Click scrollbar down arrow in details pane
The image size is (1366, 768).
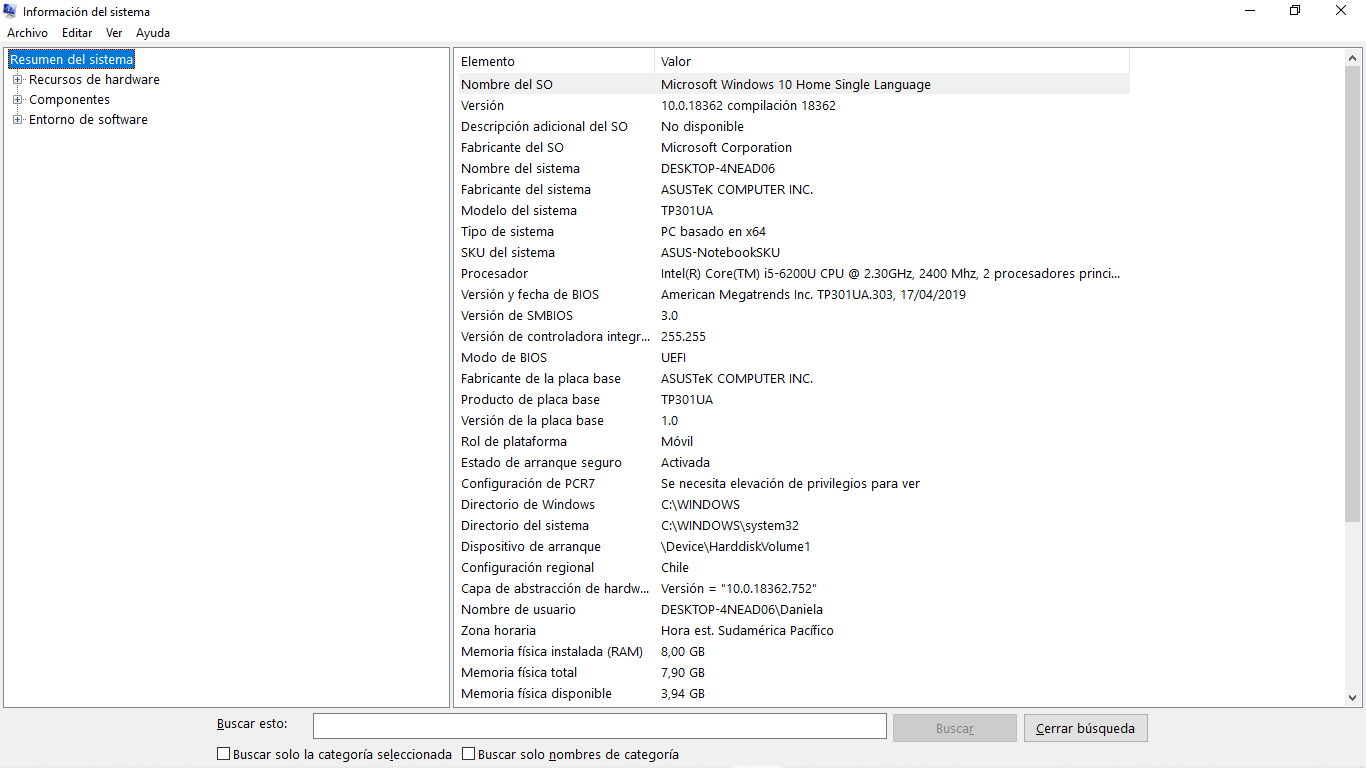click(x=1353, y=698)
